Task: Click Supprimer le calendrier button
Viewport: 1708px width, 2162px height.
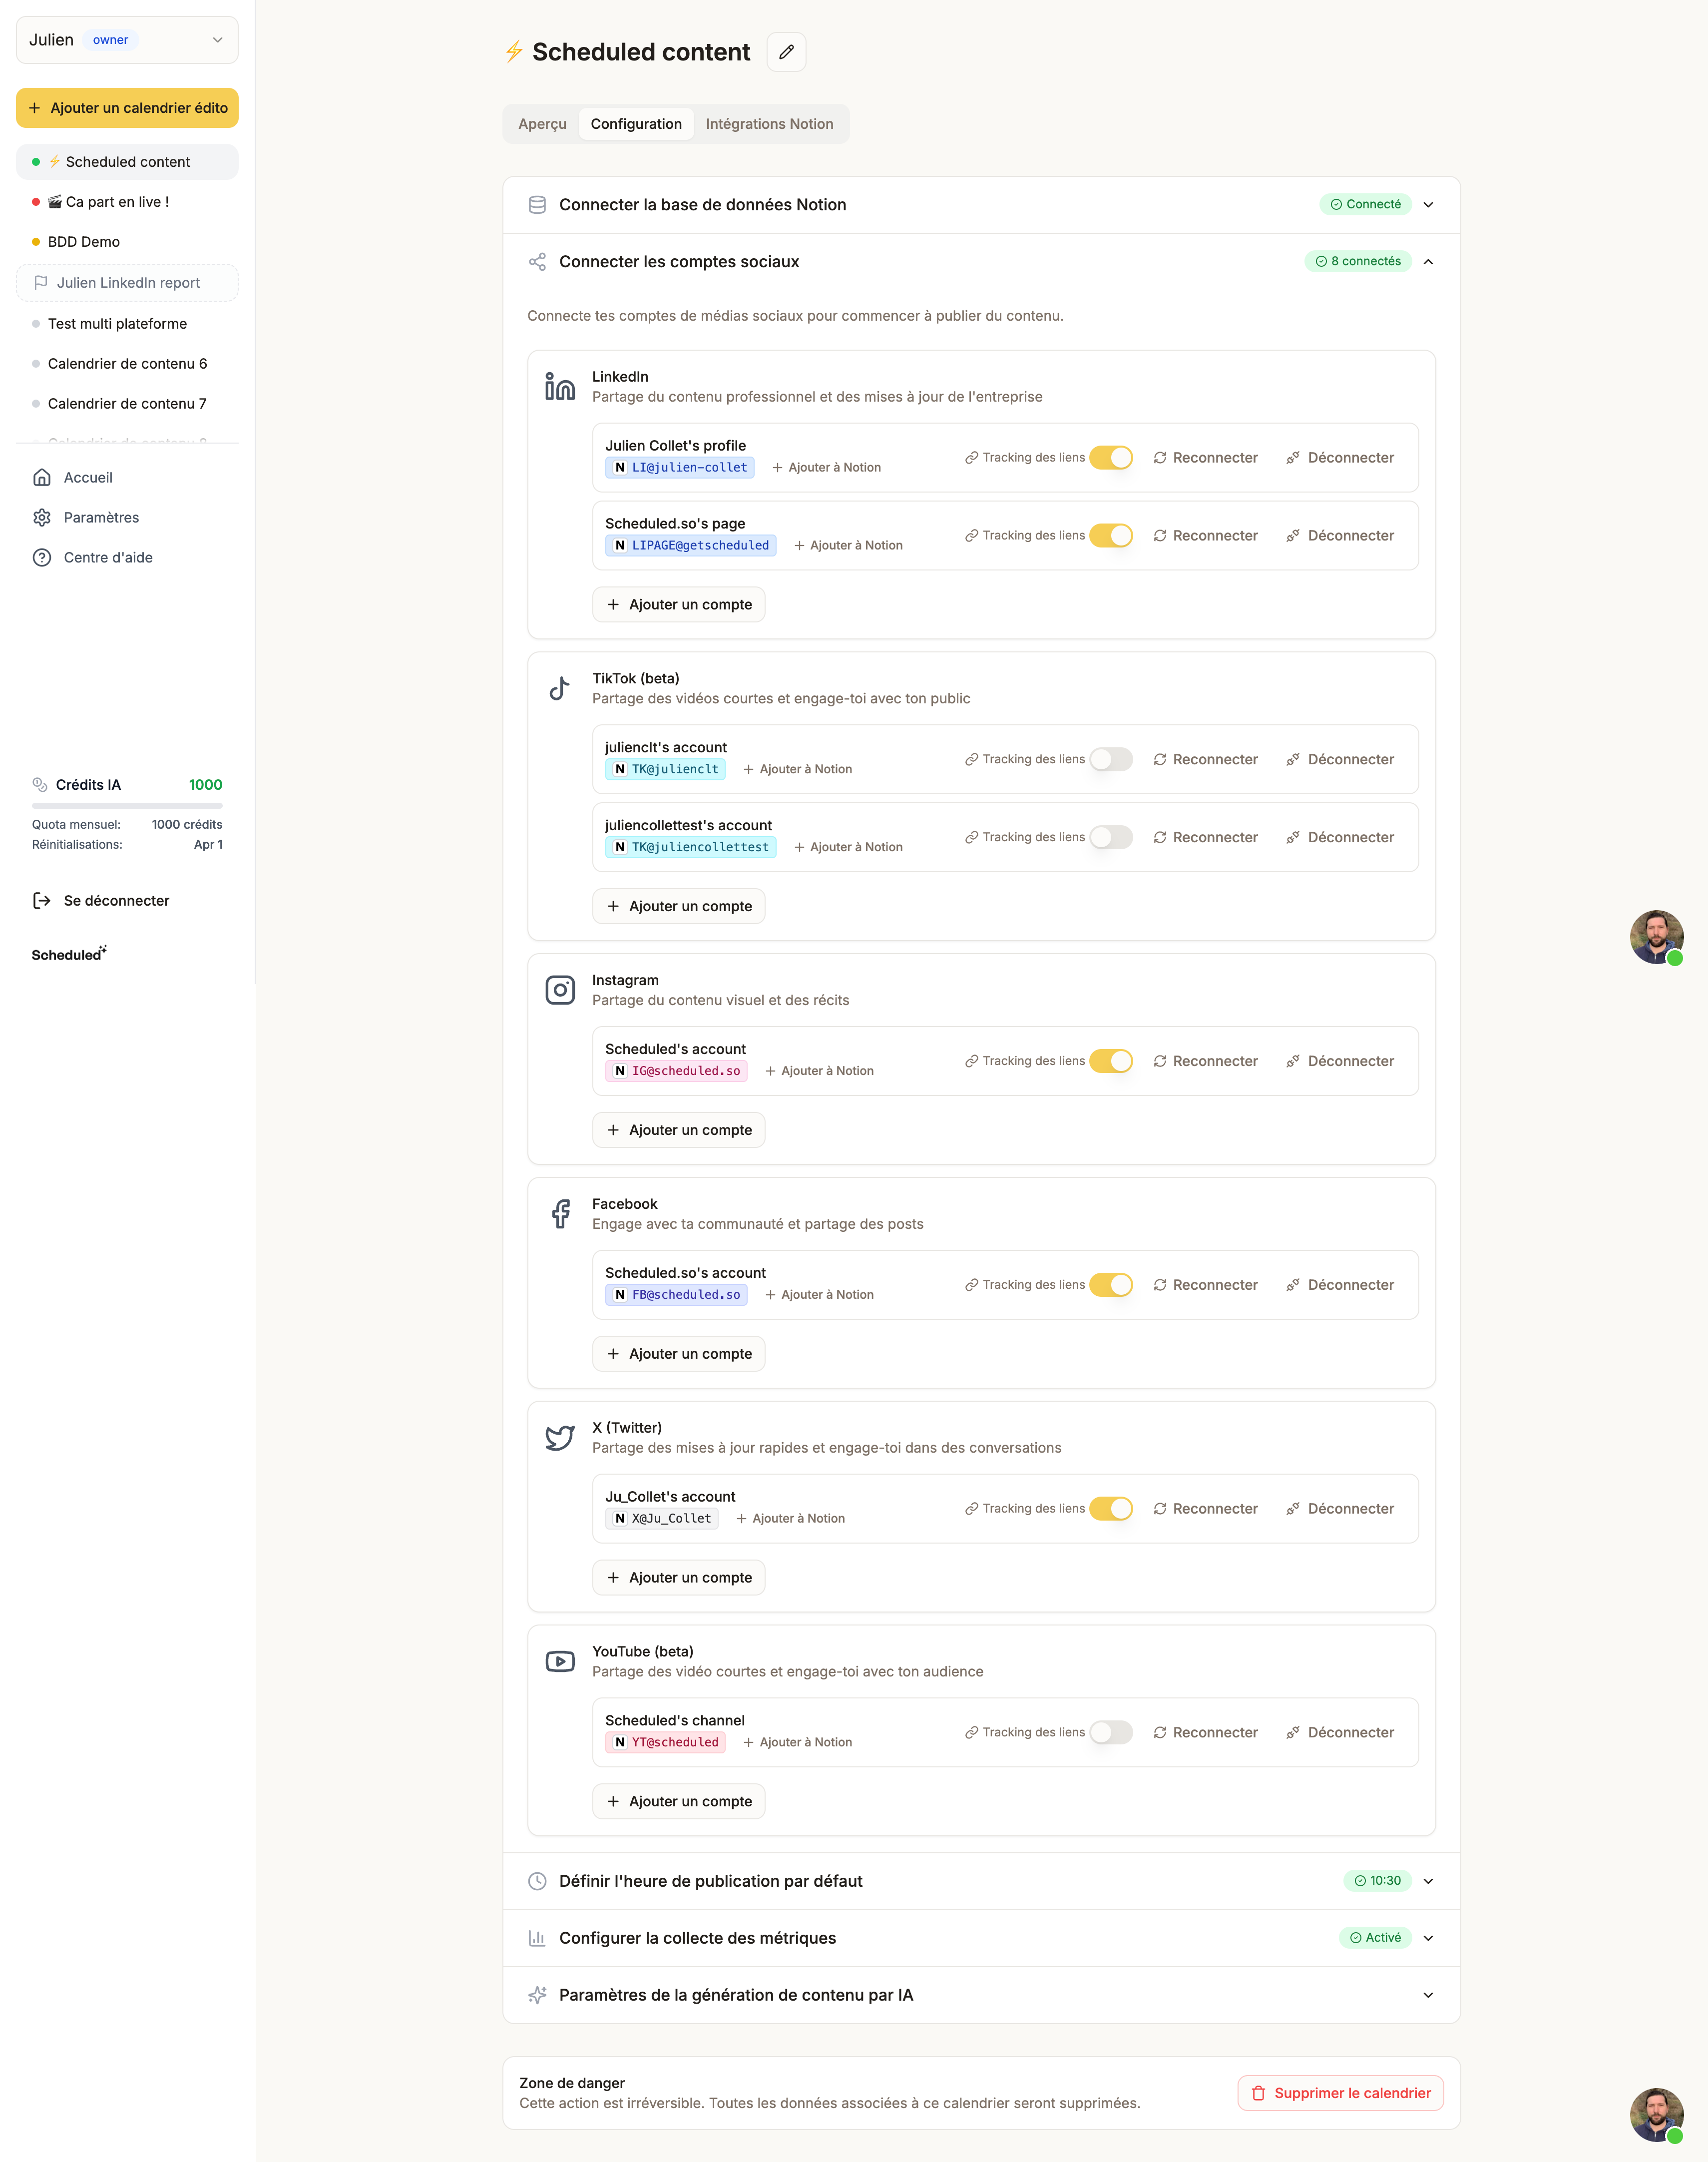Action: pyautogui.click(x=1340, y=2093)
